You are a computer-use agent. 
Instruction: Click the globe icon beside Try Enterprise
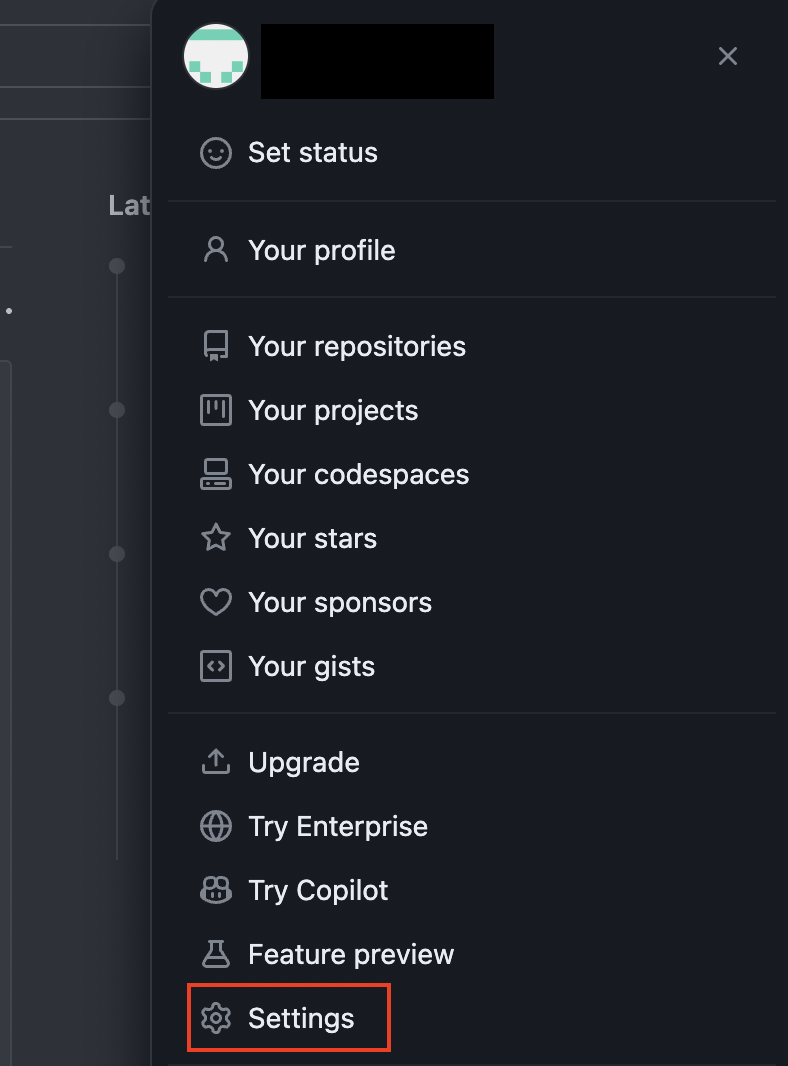point(215,825)
